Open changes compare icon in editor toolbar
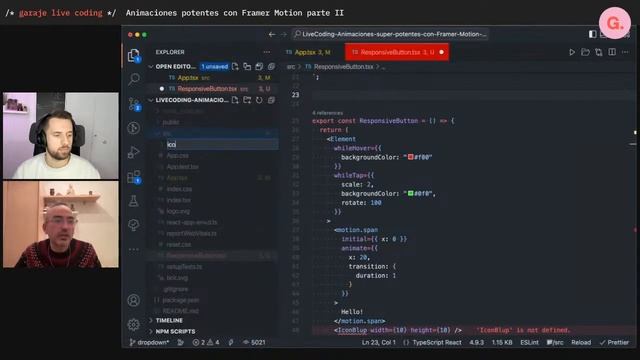 [x=599, y=52]
